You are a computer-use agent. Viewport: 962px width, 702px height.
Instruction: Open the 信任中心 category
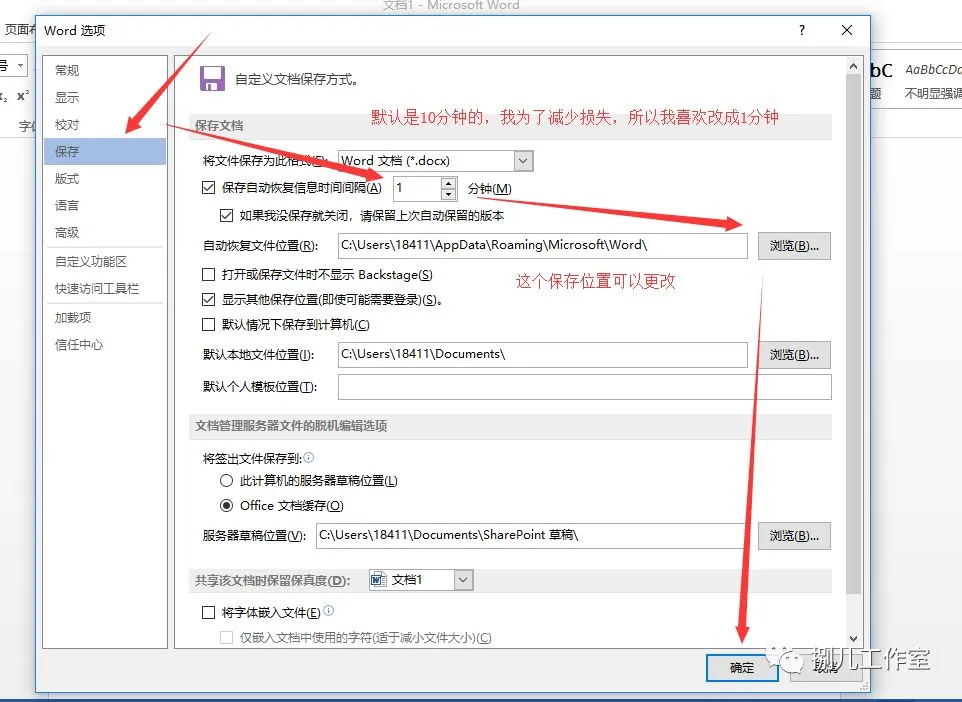click(105, 344)
